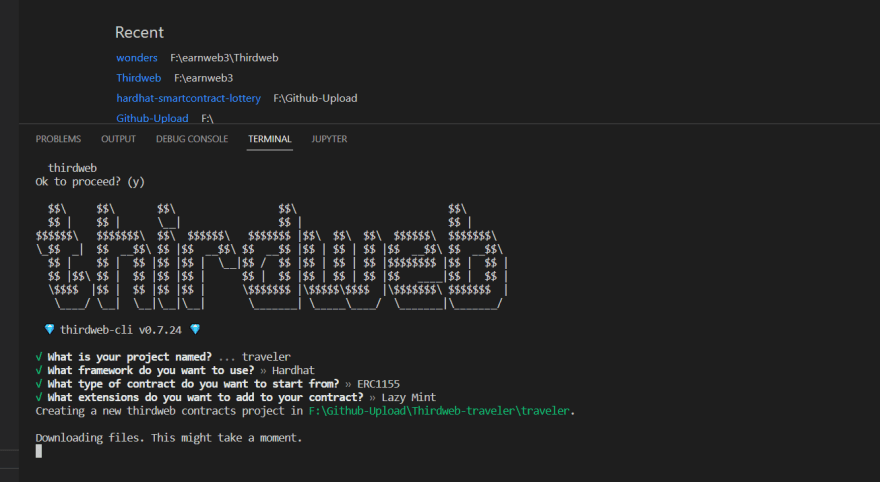
Task: Switch to the JUPYTER tab
Action: (x=329, y=139)
